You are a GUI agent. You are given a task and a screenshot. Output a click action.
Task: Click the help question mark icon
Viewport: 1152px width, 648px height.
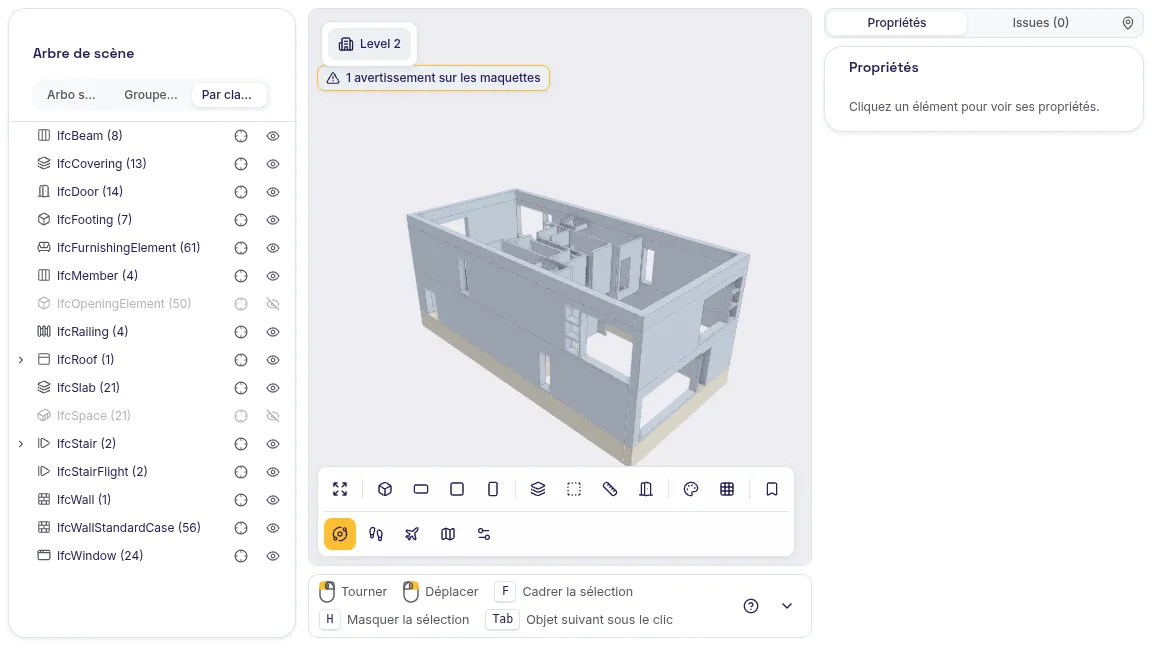(751, 606)
